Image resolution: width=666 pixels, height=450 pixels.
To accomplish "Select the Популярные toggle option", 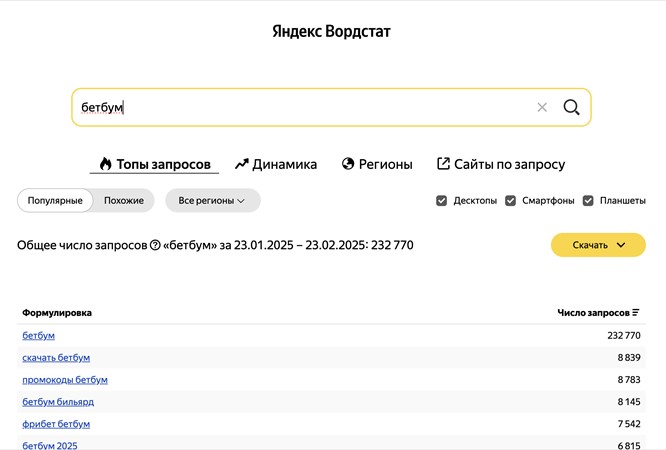I will [x=55, y=201].
